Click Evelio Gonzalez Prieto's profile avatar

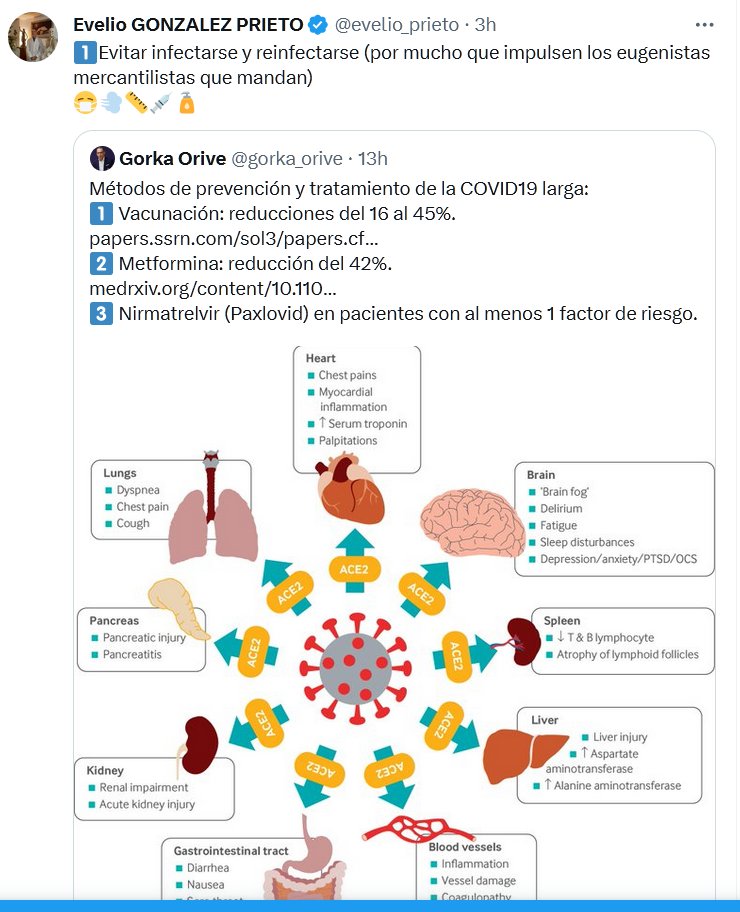[31, 37]
